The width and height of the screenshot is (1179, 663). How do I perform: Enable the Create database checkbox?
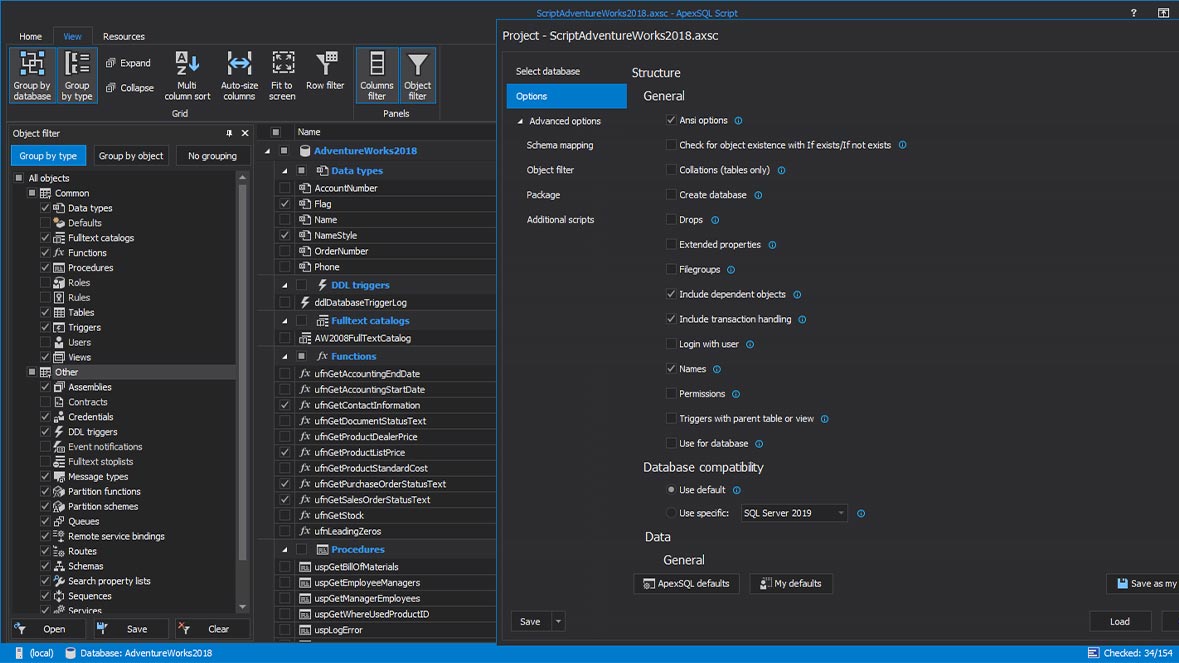[x=671, y=194]
